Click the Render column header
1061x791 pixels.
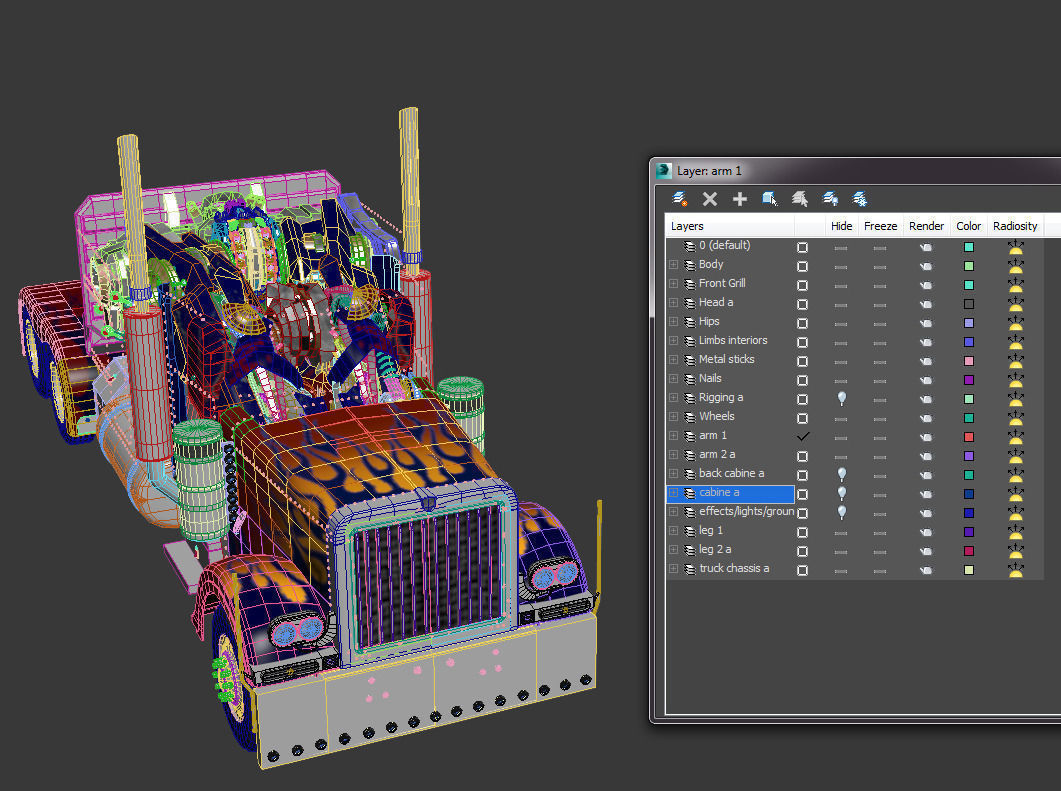[926, 226]
